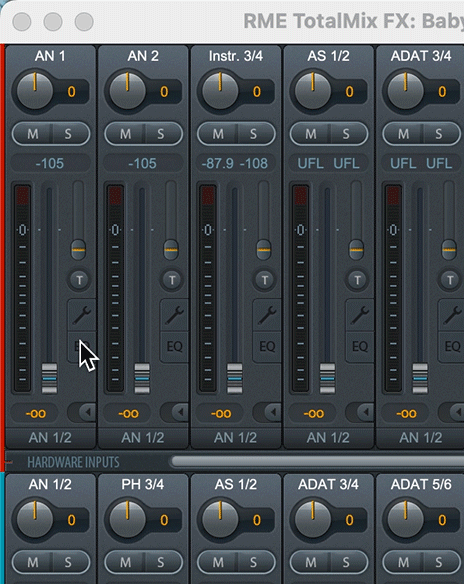The height and width of the screenshot is (584, 464).
Task: Click the ADAT 5/6 channel name
Action: pyautogui.click(x=421, y=485)
